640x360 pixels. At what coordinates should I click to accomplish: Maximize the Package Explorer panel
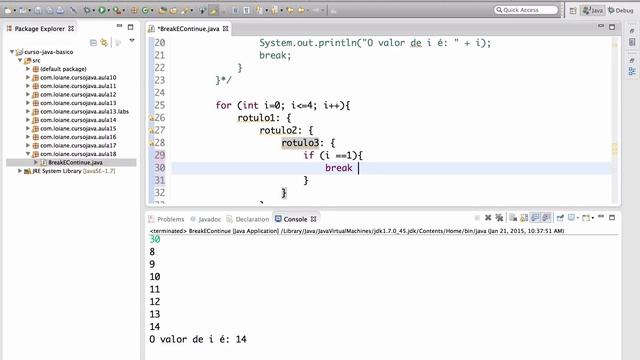pyautogui.click(x=131, y=27)
